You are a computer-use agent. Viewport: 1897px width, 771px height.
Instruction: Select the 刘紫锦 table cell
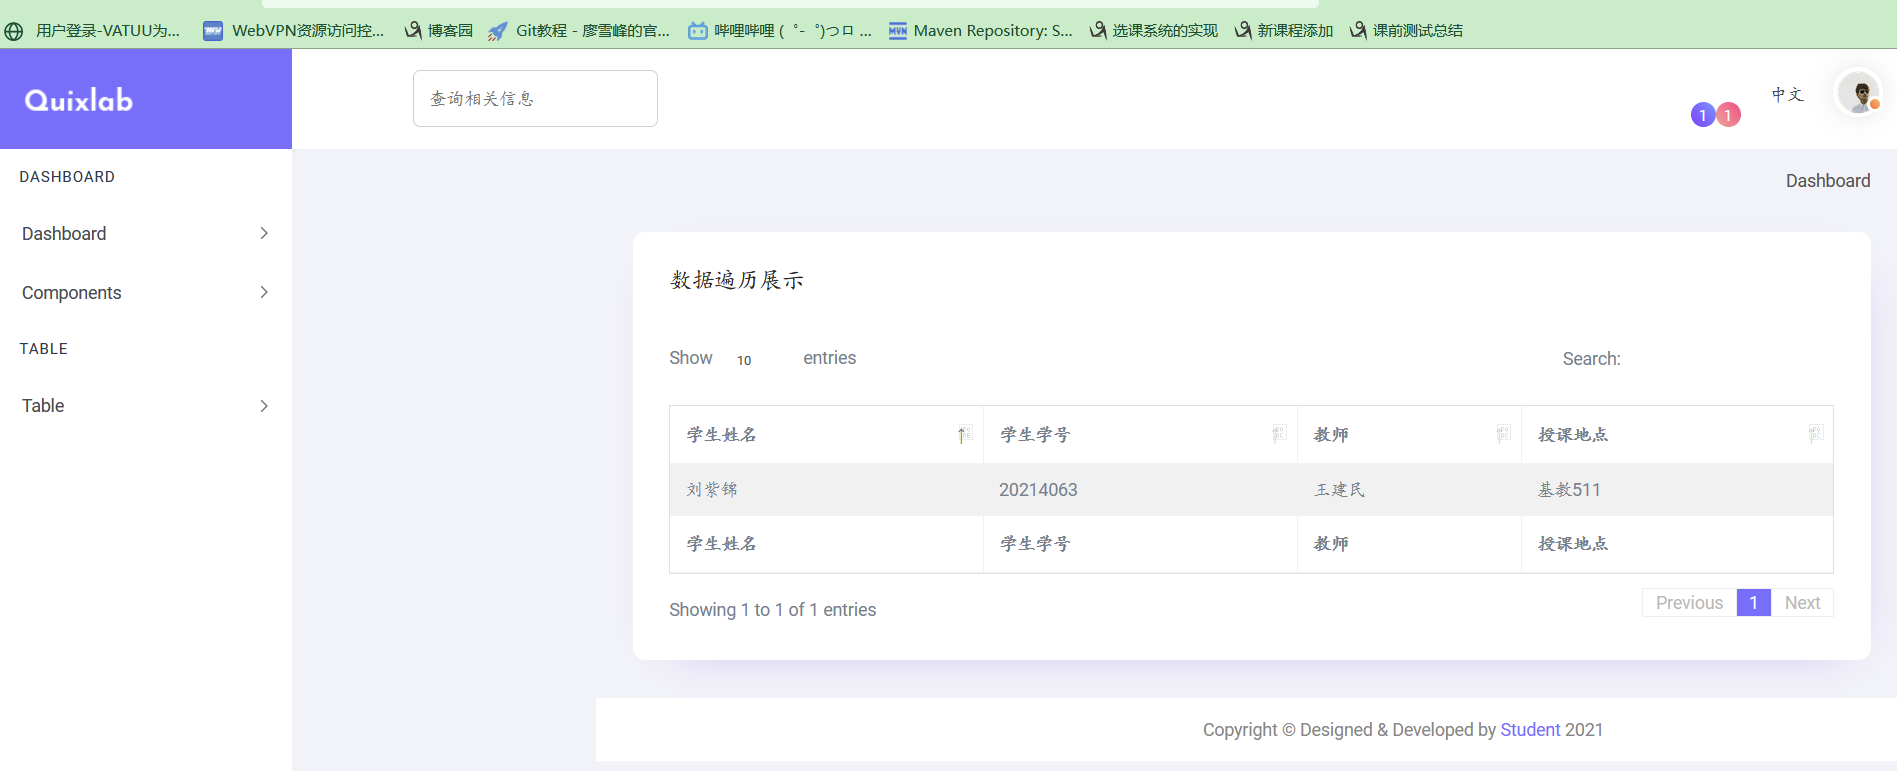(826, 489)
